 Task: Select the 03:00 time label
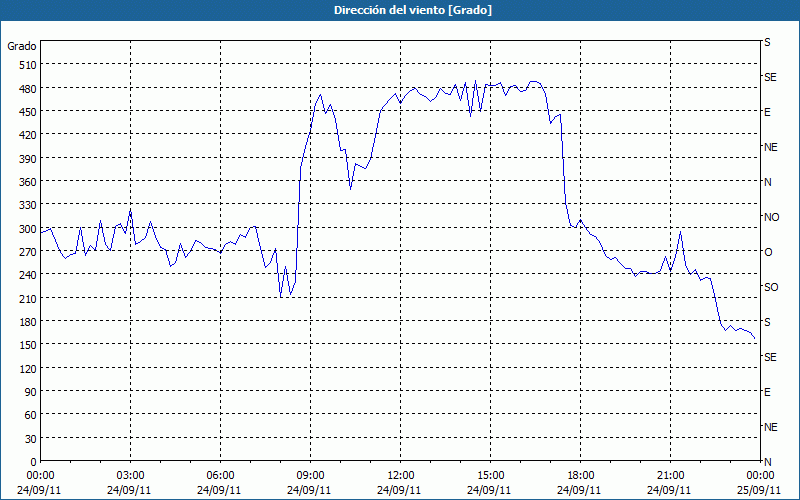131,476
